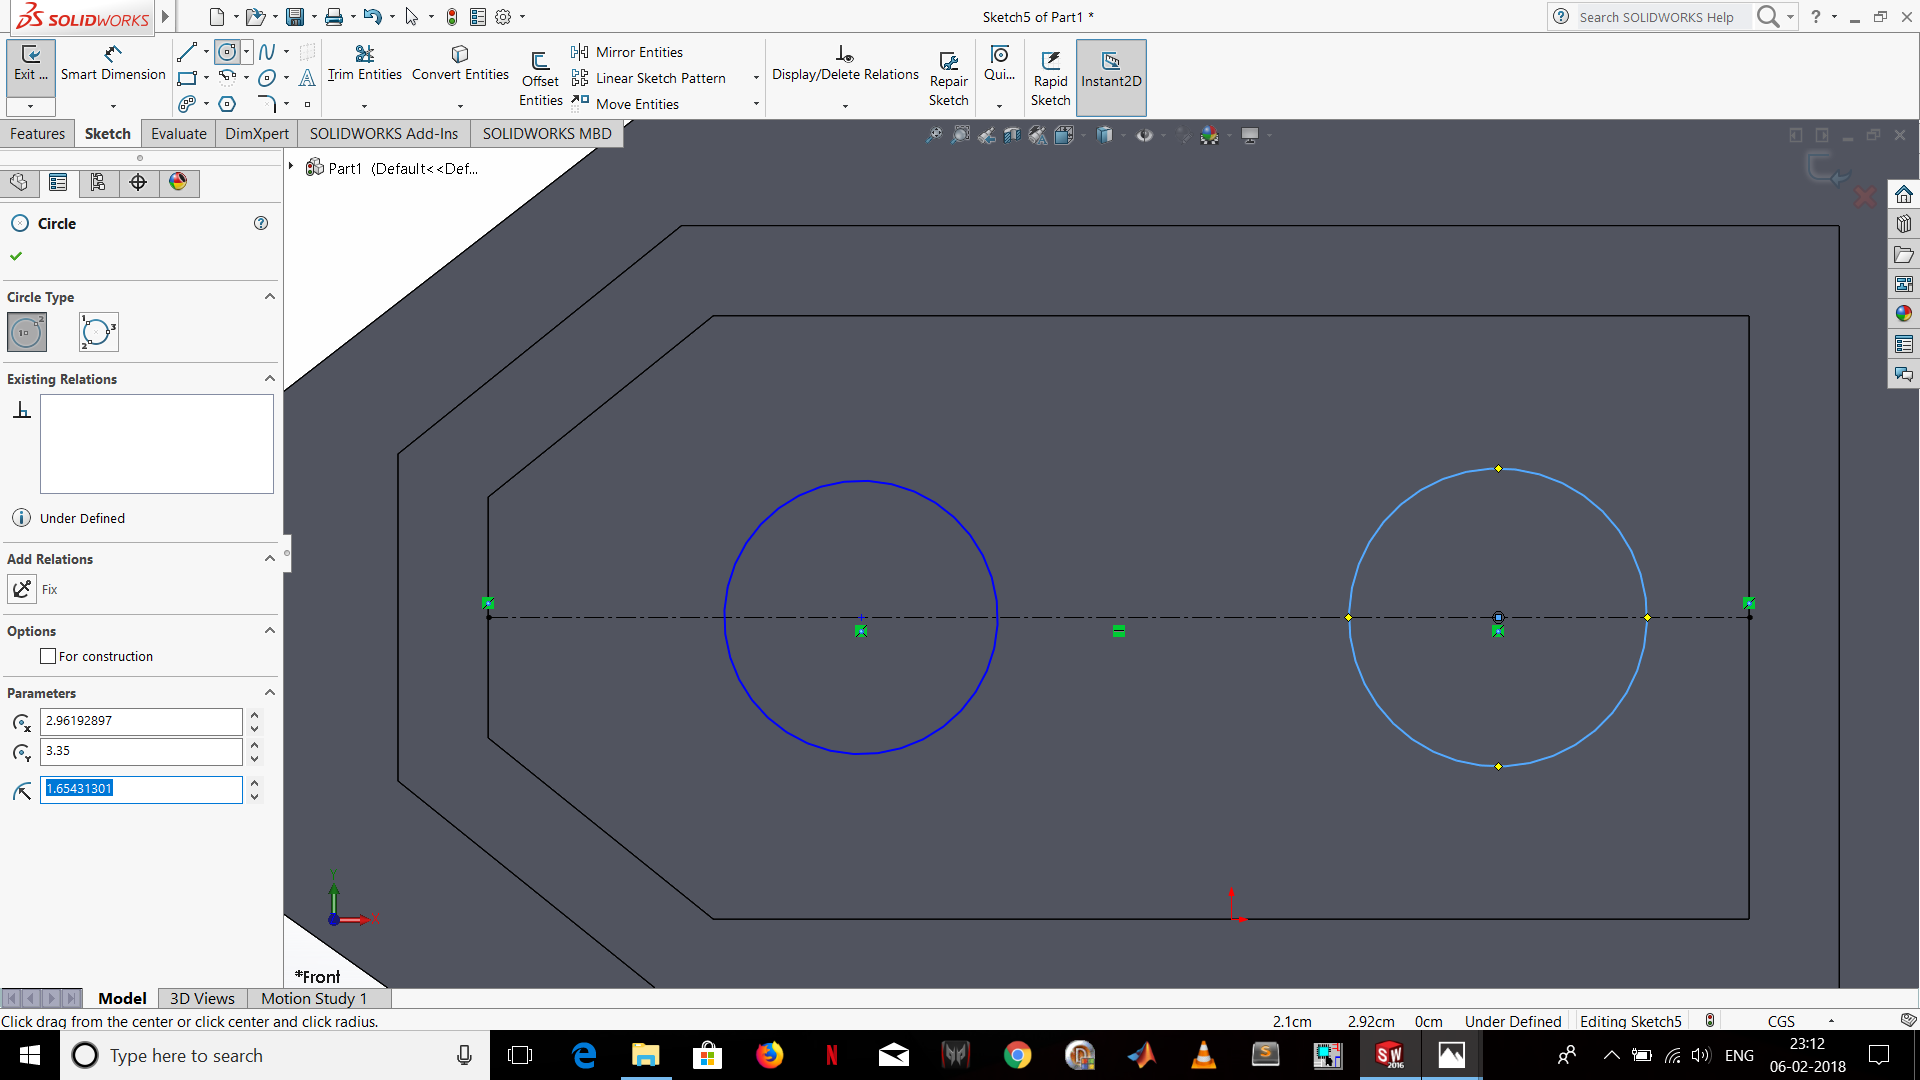The width and height of the screenshot is (1920, 1080).
Task: Click Linear Sketch Pattern
Action: [648, 78]
